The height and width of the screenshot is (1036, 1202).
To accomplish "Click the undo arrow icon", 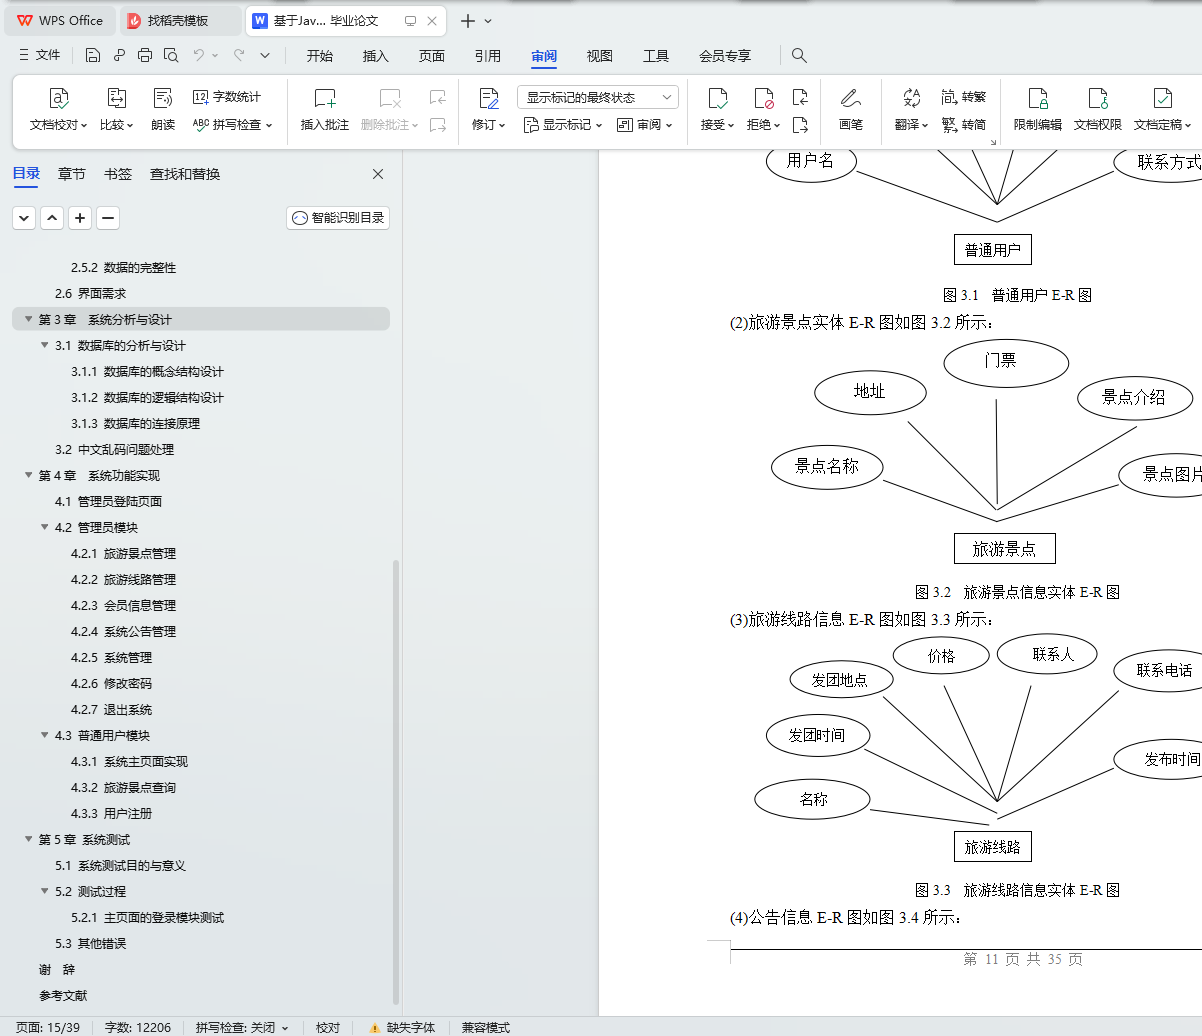I will [x=199, y=55].
